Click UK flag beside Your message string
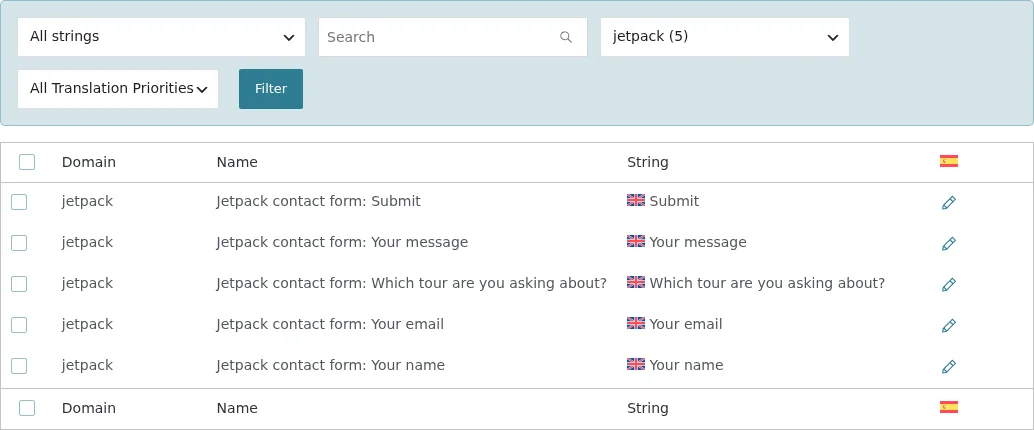This screenshot has width=1034, height=430. pyautogui.click(x=636, y=241)
